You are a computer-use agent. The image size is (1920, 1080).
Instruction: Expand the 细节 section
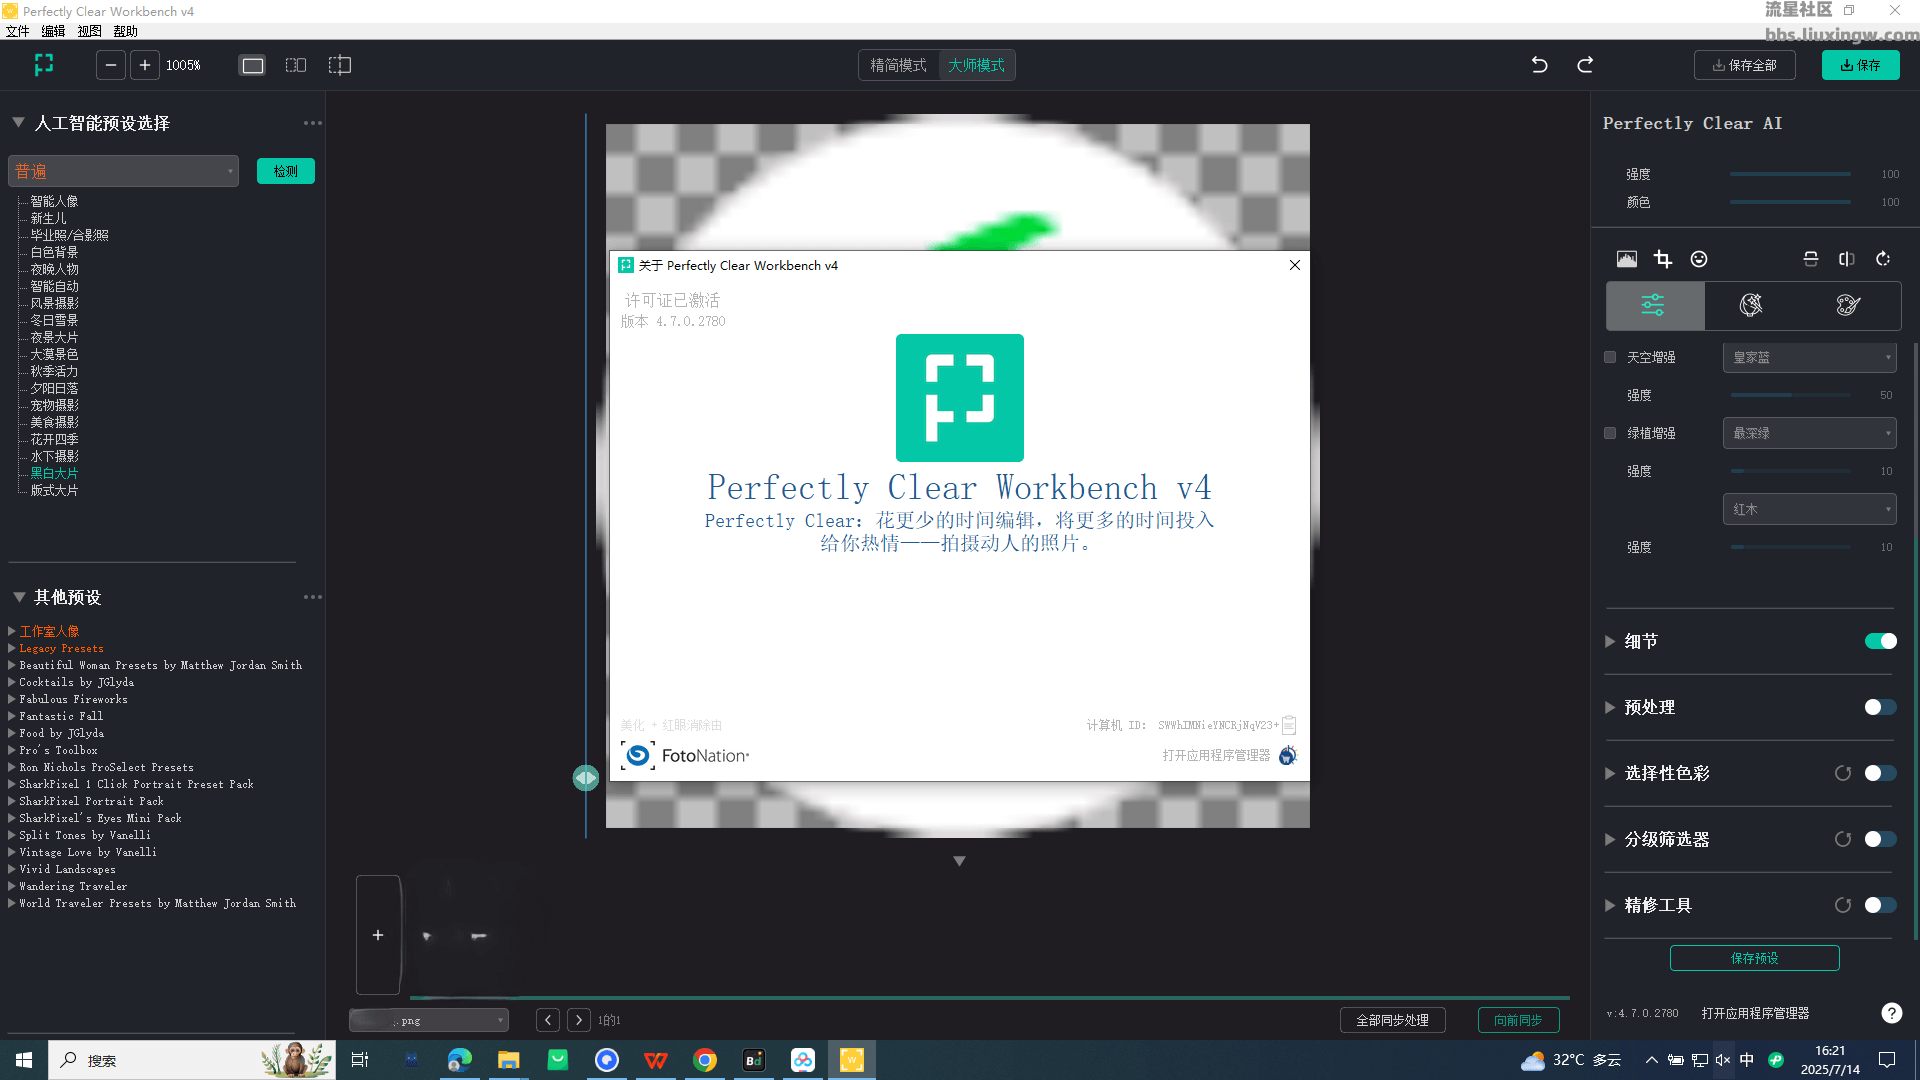click(x=1610, y=641)
